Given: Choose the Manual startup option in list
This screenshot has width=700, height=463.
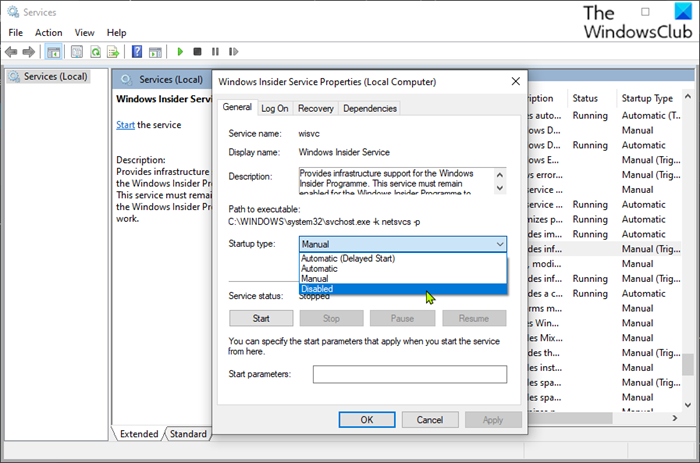Looking at the screenshot, I should (403, 279).
